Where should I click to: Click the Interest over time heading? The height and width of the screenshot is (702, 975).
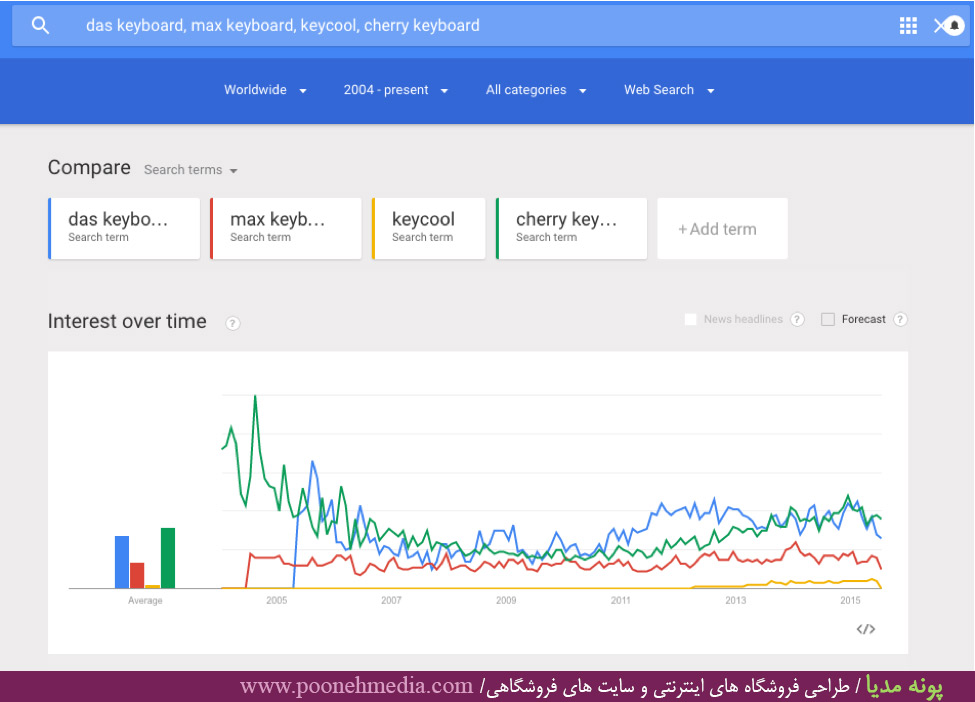(x=127, y=321)
